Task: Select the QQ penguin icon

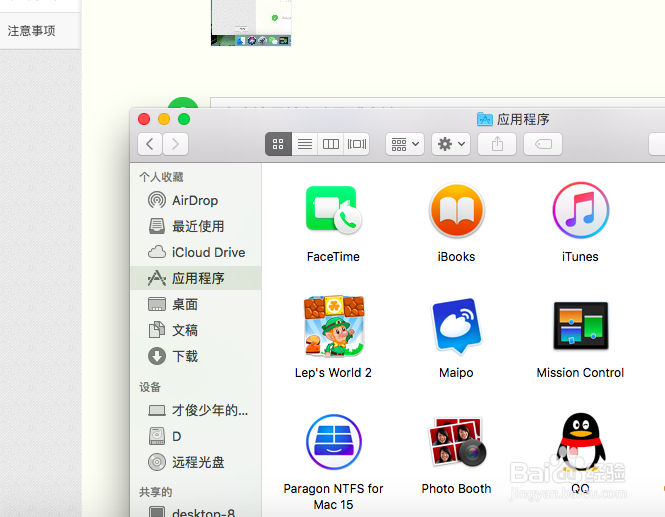Action: click(x=580, y=442)
